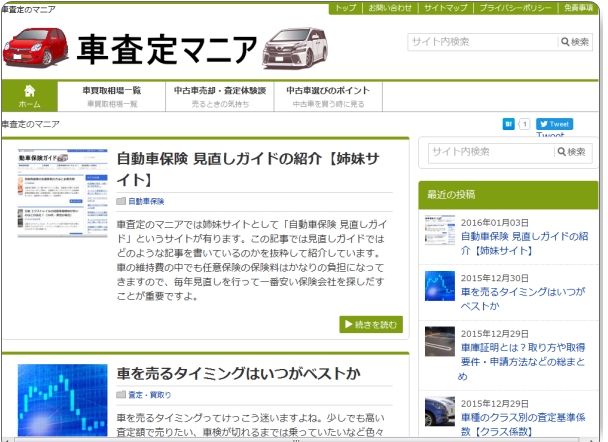The width and height of the screenshot is (608, 442).
Task: Open the 中古車売却・査定体験談 menu item
Action: tap(219, 96)
